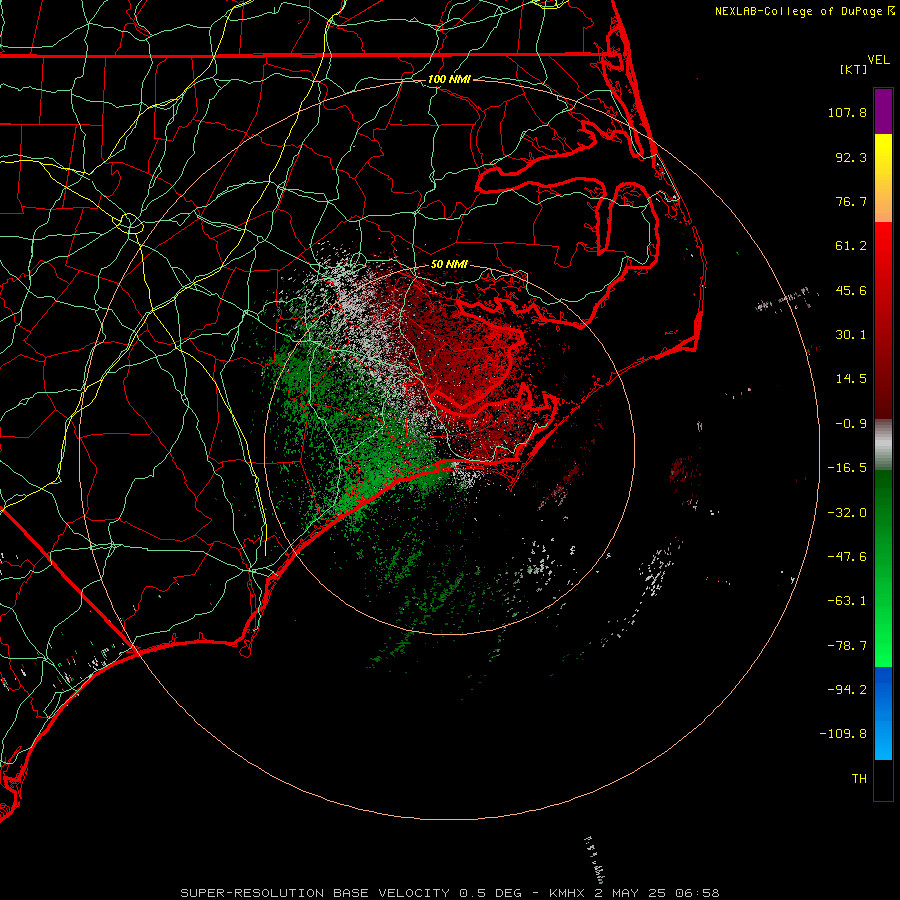
Task: Click the -63.1 velocity scale value
Action: (847, 601)
